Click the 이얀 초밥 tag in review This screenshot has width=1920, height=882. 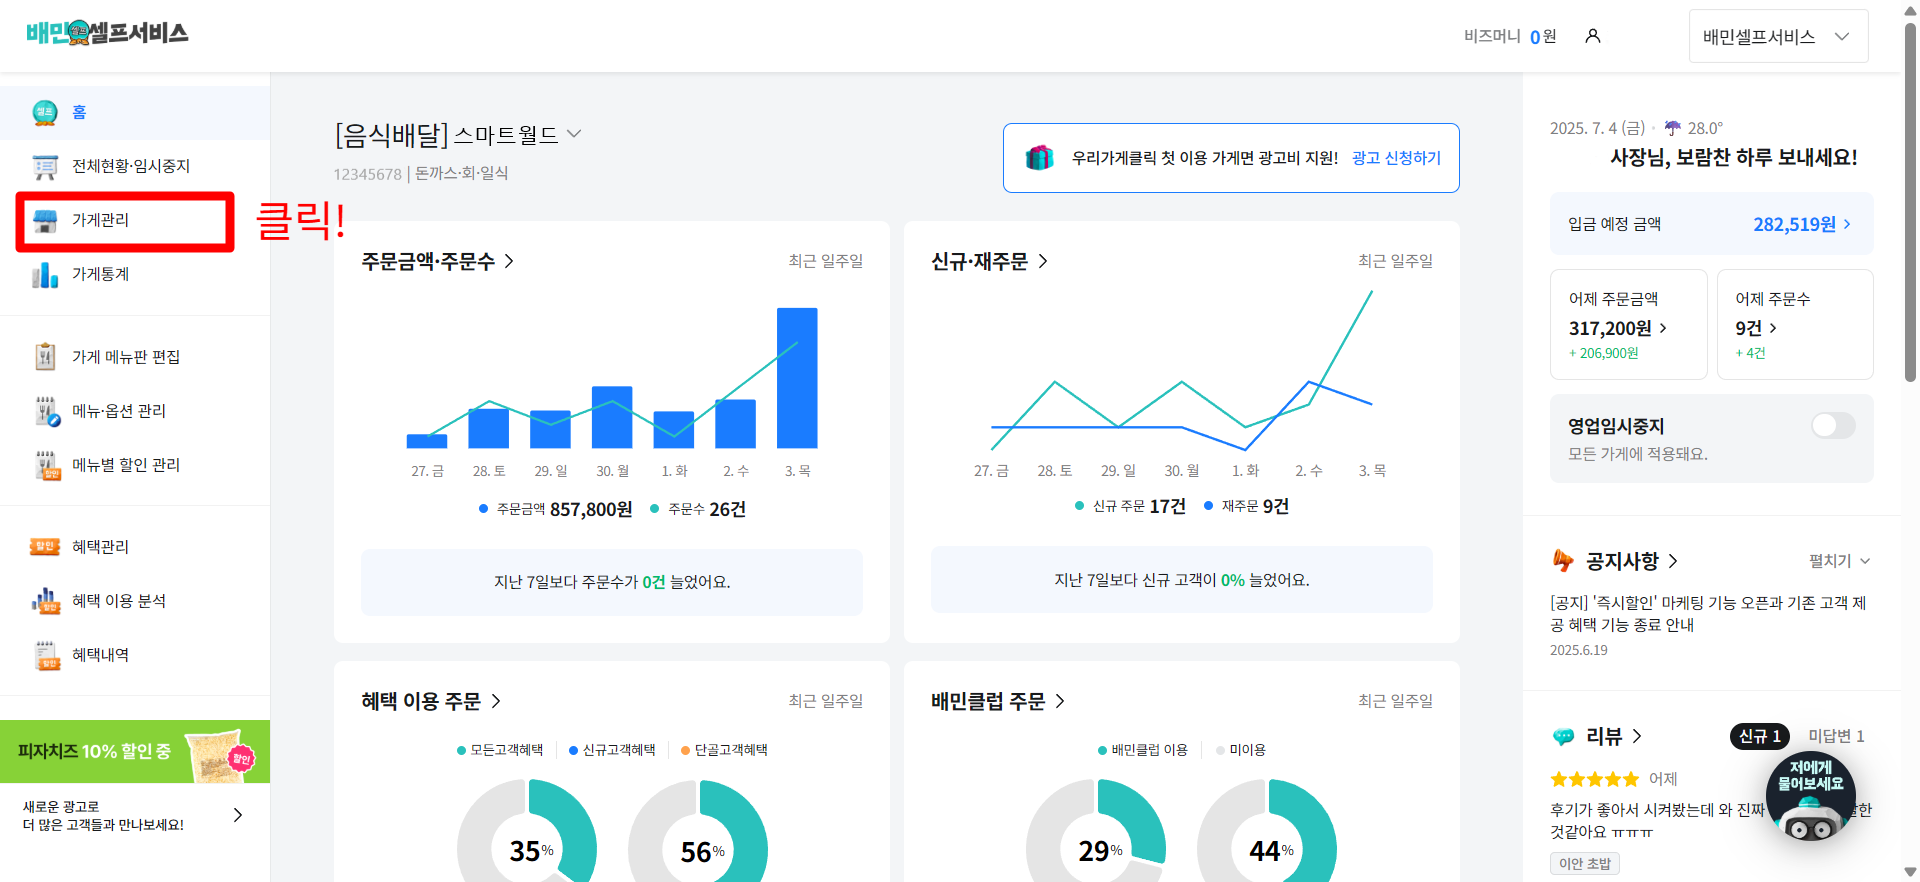coord(1585,864)
